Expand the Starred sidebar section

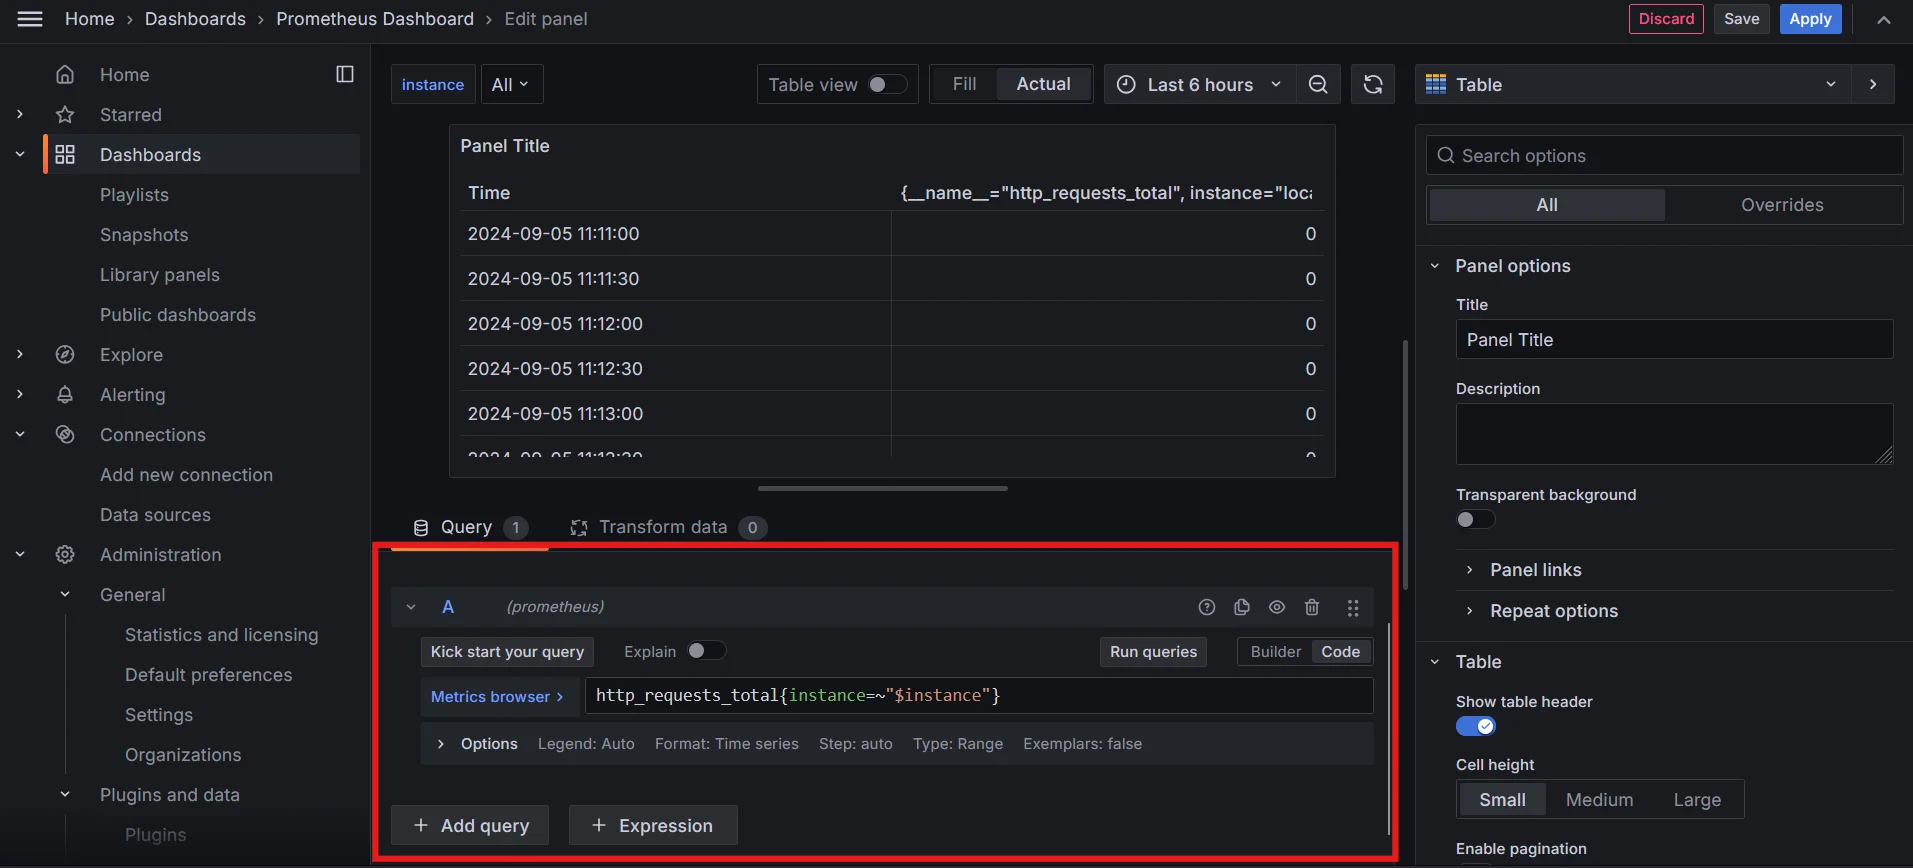tap(20, 115)
